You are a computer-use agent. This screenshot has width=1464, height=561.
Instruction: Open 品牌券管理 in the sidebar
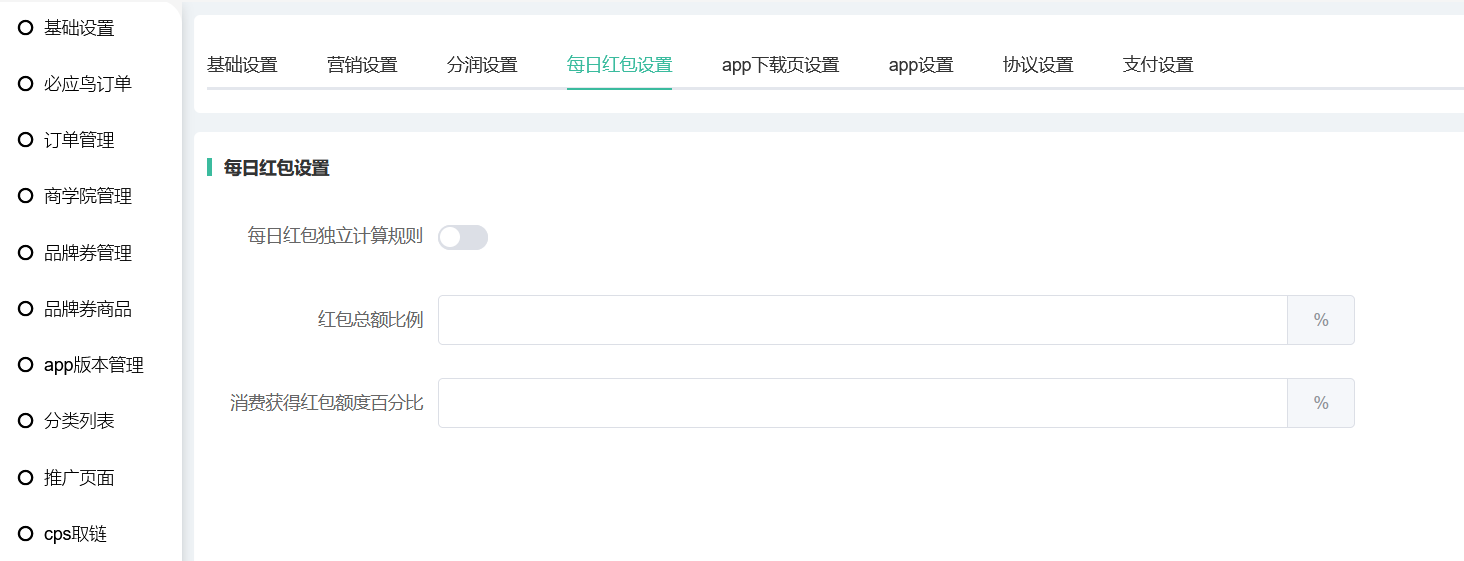(90, 253)
